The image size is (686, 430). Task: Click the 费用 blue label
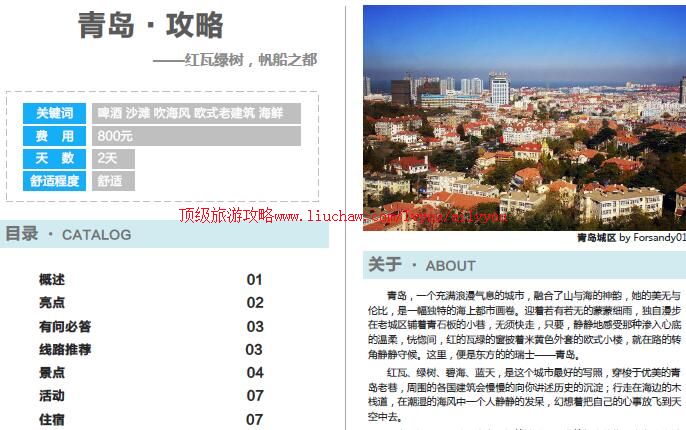(x=55, y=136)
